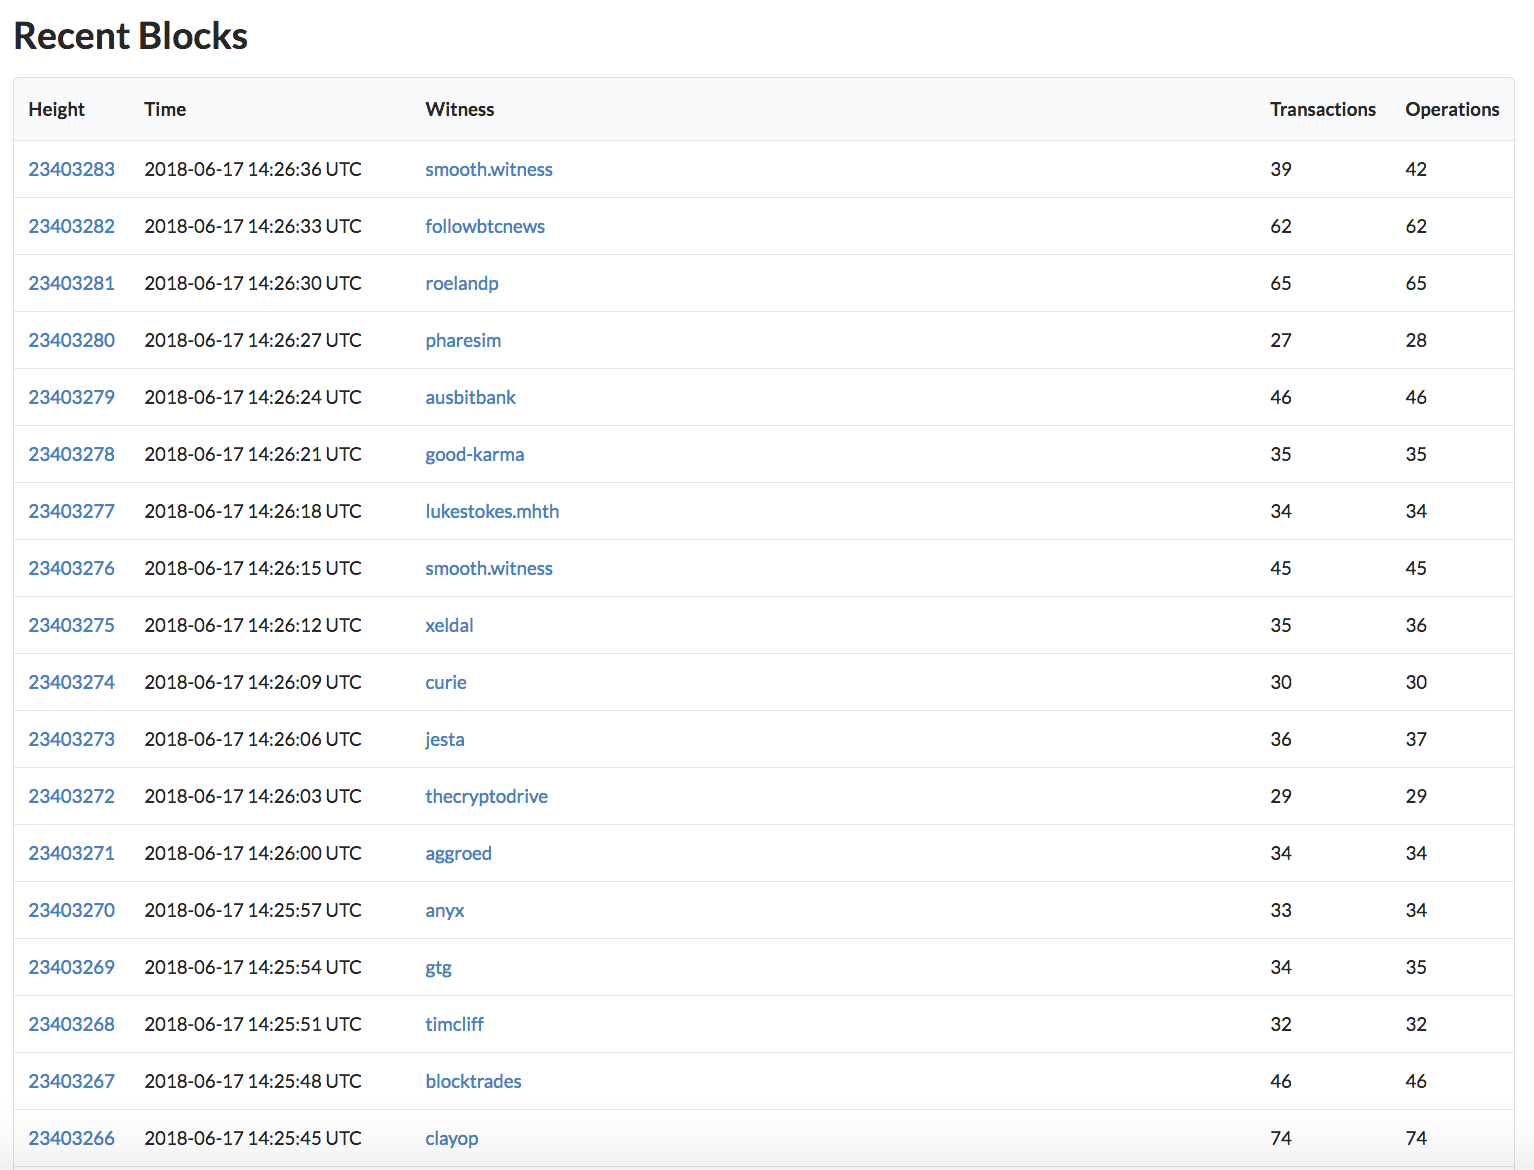Image resolution: width=1534 pixels, height=1170 pixels.
Task: Open block 23403281
Action: coord(72,283)
